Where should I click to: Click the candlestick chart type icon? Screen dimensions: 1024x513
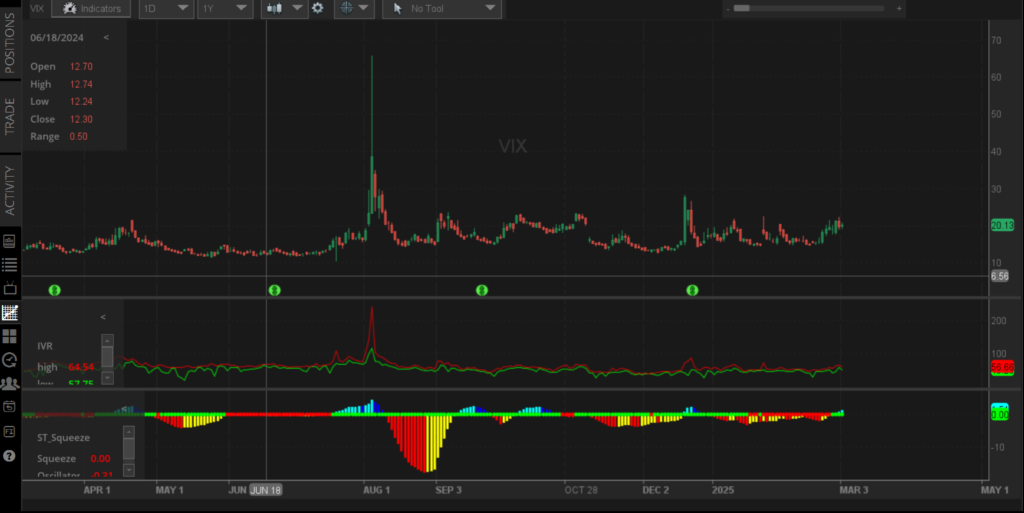(273, 8)
